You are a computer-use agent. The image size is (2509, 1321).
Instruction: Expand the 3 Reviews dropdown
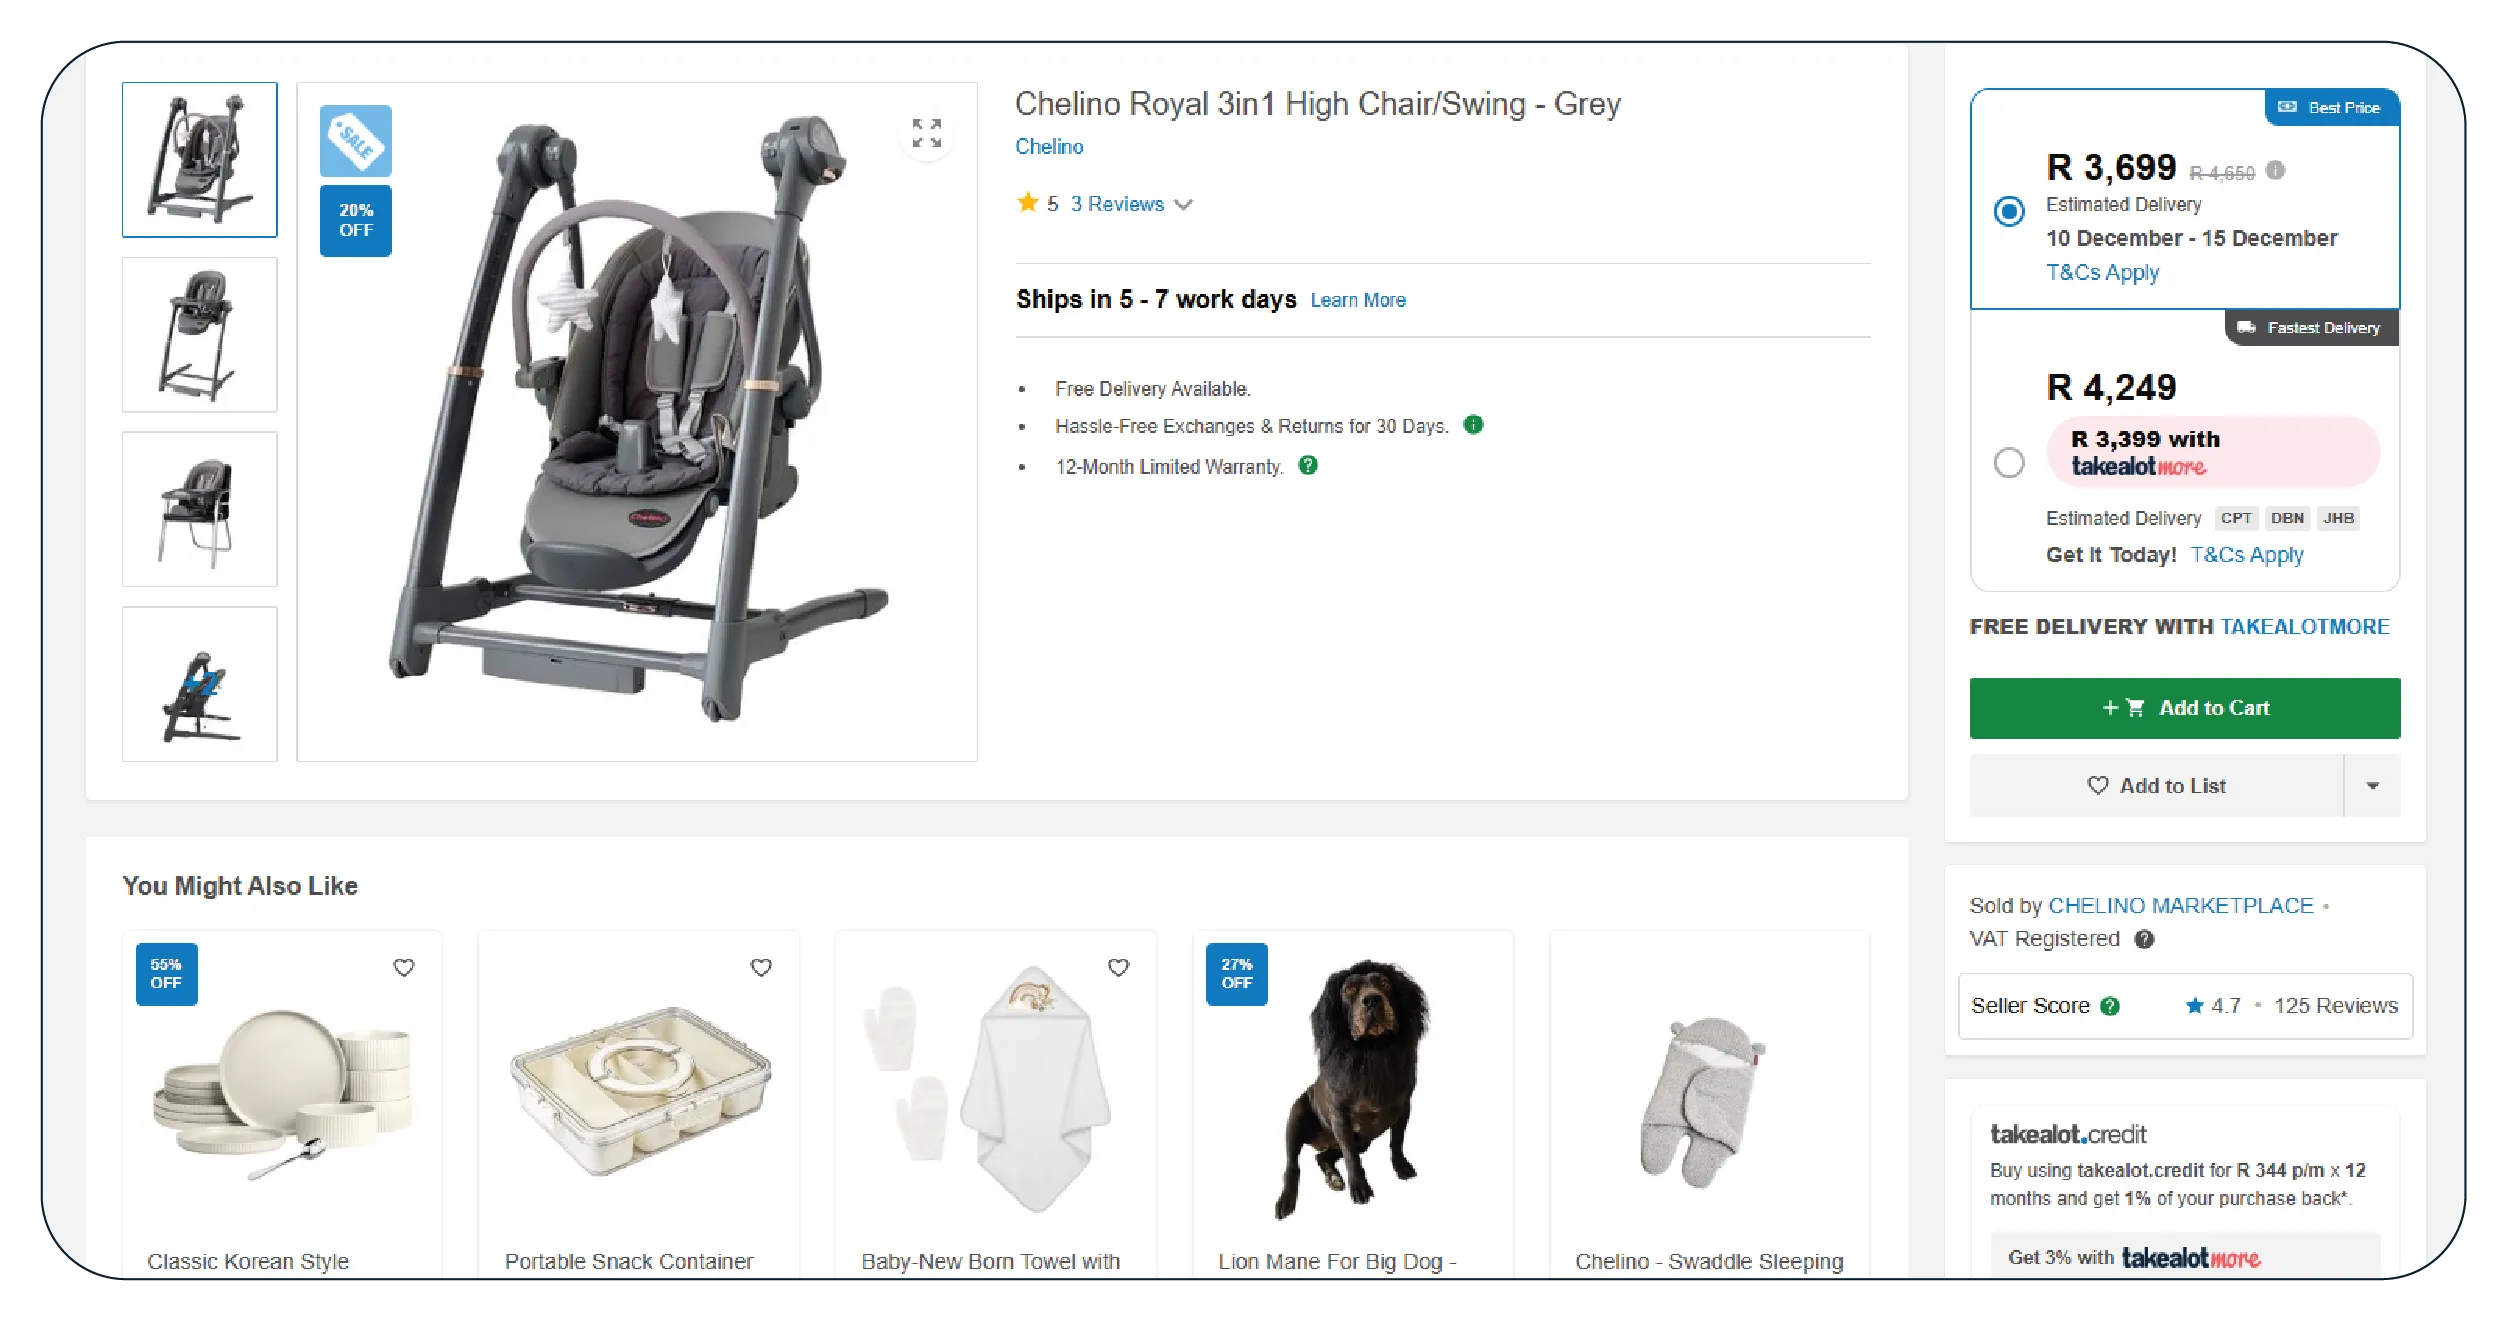pos(1131,204)
